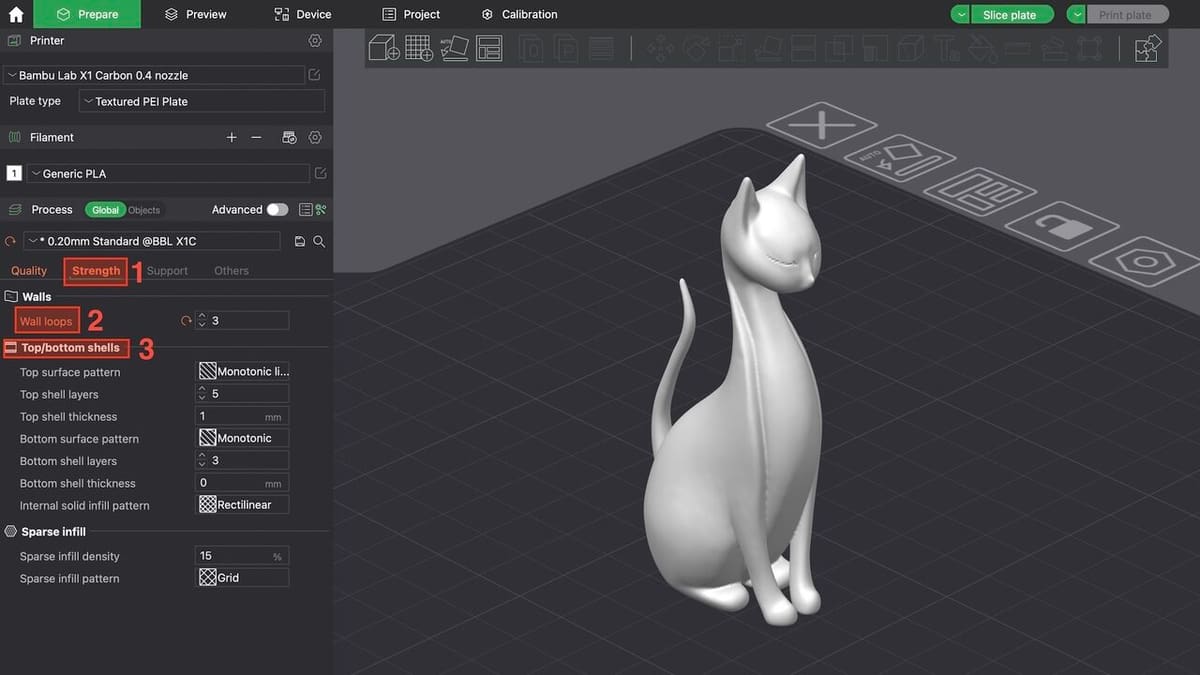Expand the Slice plate options arrow
The image size is (1200, 675).
960,15
